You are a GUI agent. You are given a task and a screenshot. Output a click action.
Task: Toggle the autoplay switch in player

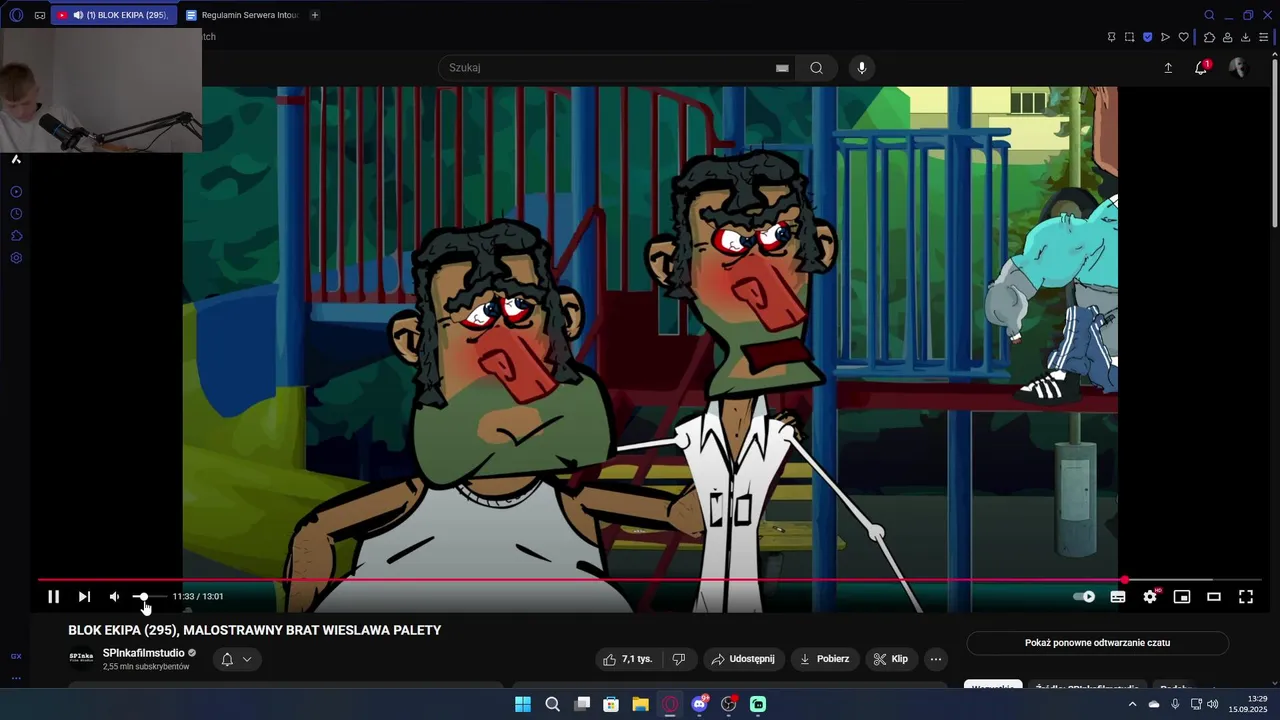coord(1084,597)
